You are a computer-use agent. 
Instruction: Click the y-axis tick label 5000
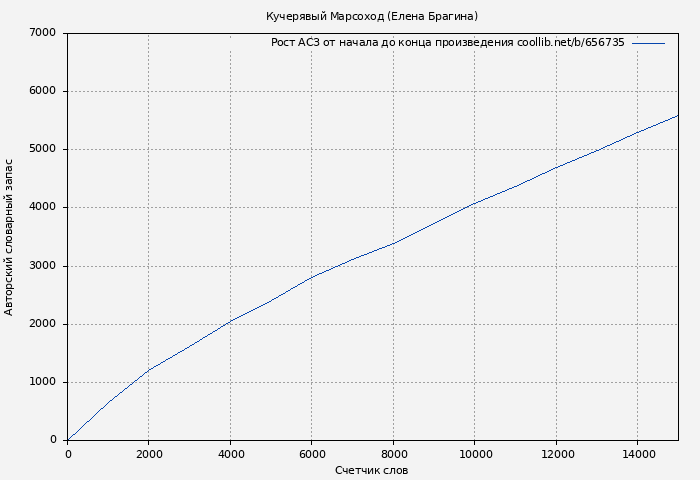(43, 149)
